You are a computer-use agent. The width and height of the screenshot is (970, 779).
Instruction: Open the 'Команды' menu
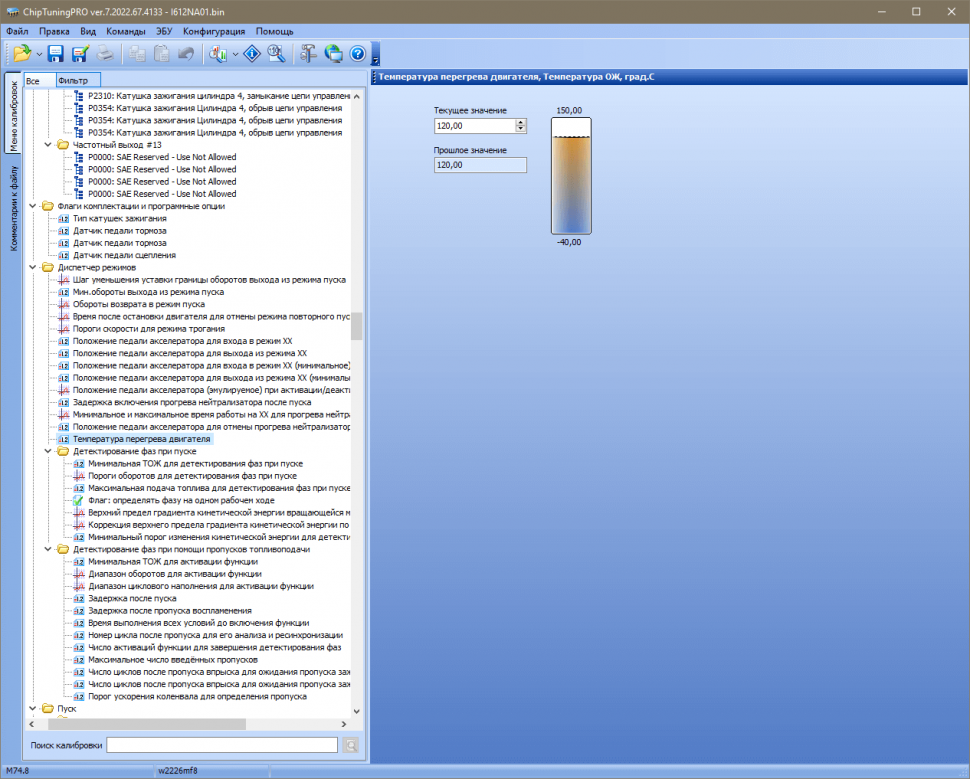click(x=126, y=31)
